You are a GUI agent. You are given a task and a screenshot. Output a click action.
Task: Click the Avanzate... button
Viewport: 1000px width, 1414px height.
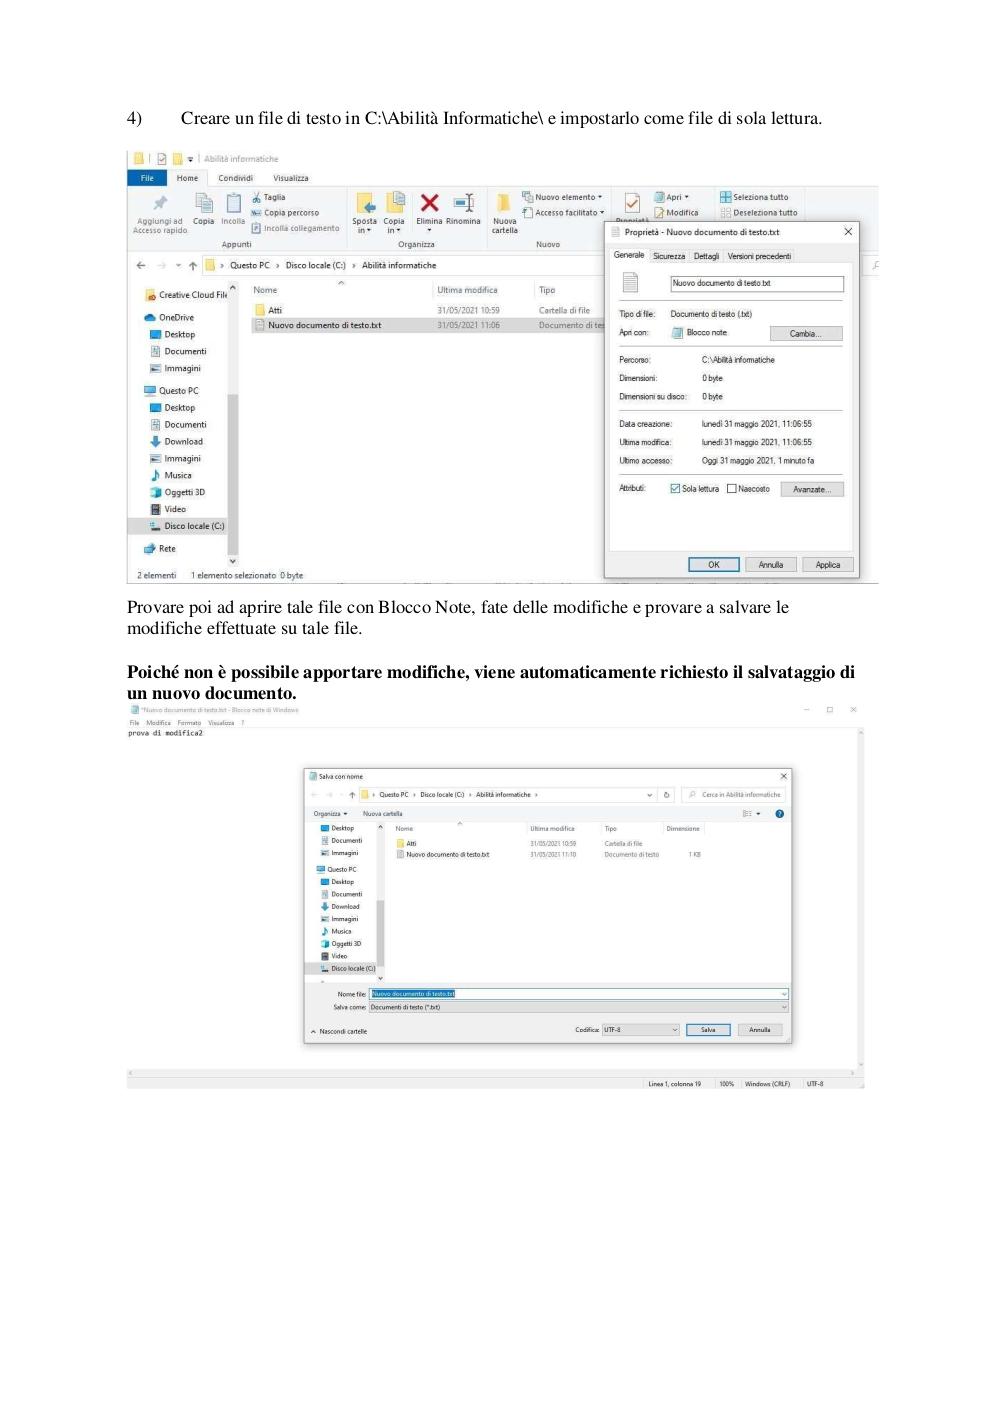811,489
